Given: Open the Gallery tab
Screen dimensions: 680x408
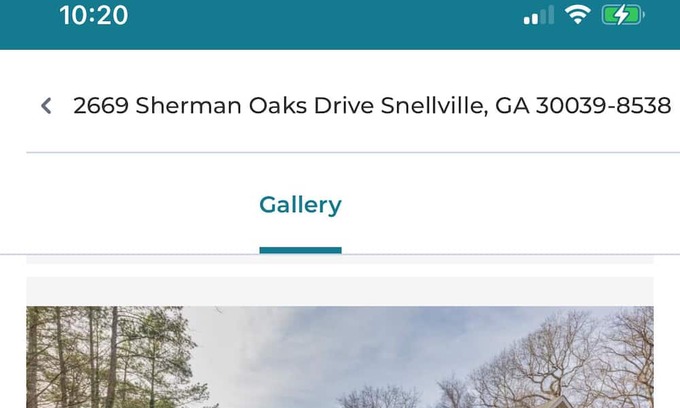Looking at the screenshot, I should tap(300, 205).
